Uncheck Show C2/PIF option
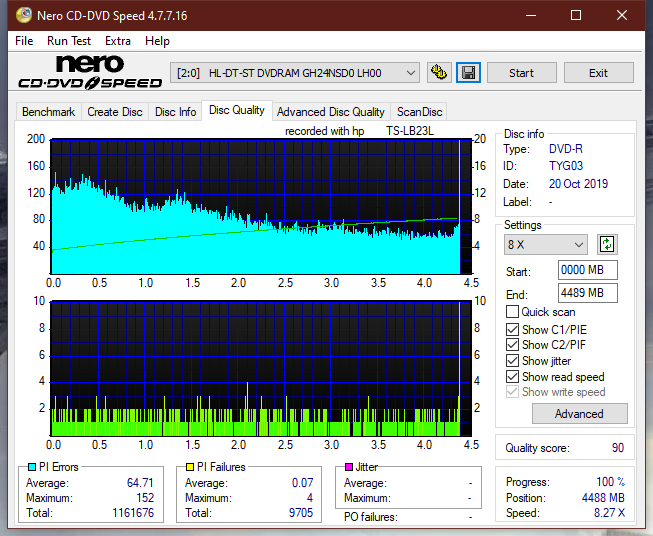Image resolution: width=653 pixels, height=536 pixels. [512, 345]
